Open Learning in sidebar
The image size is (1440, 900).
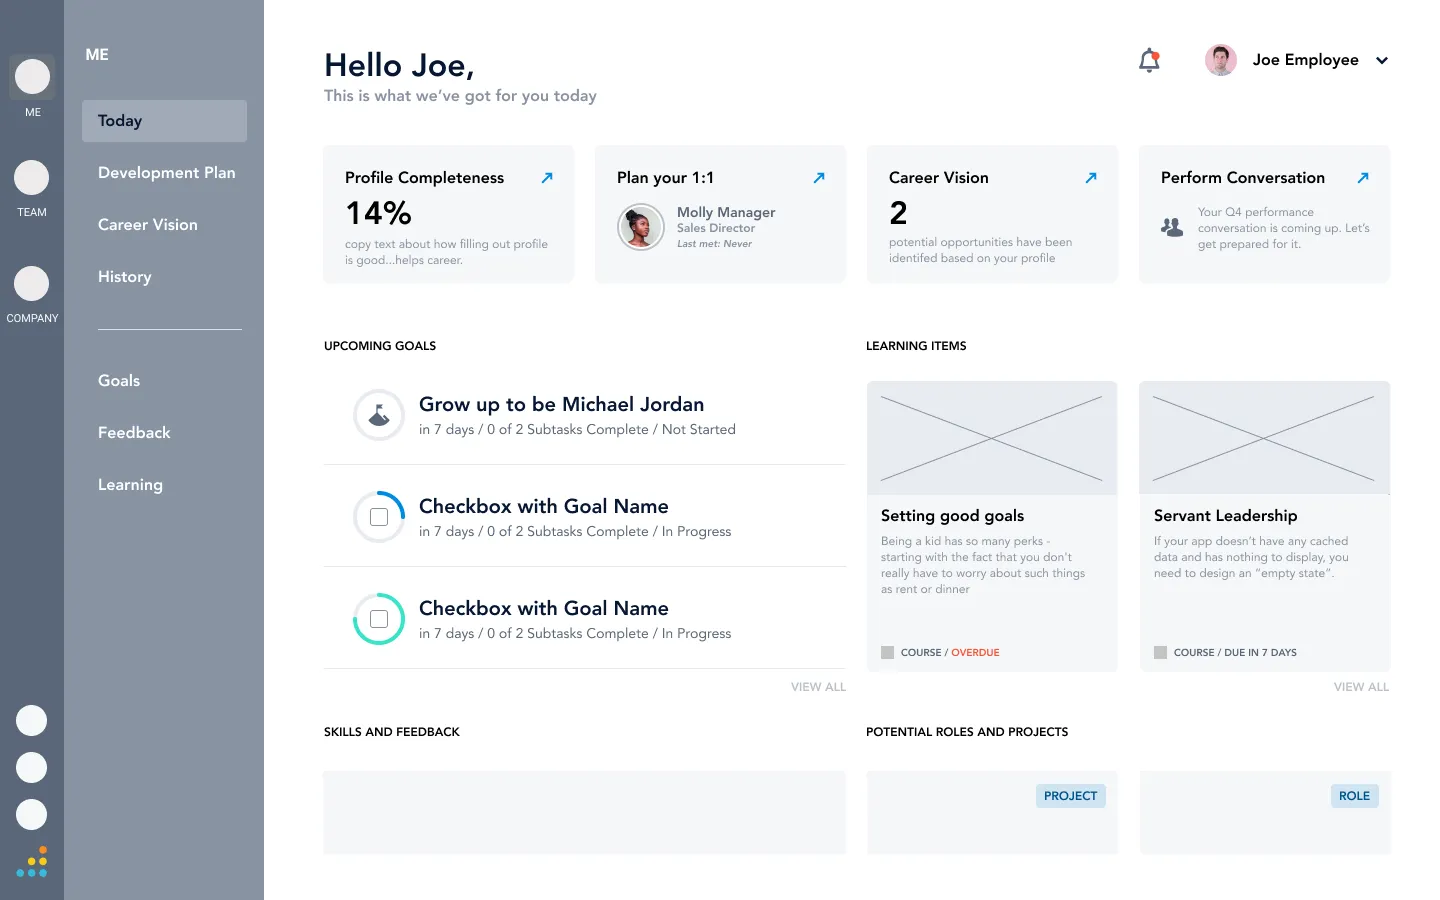[x=130, y=485]
